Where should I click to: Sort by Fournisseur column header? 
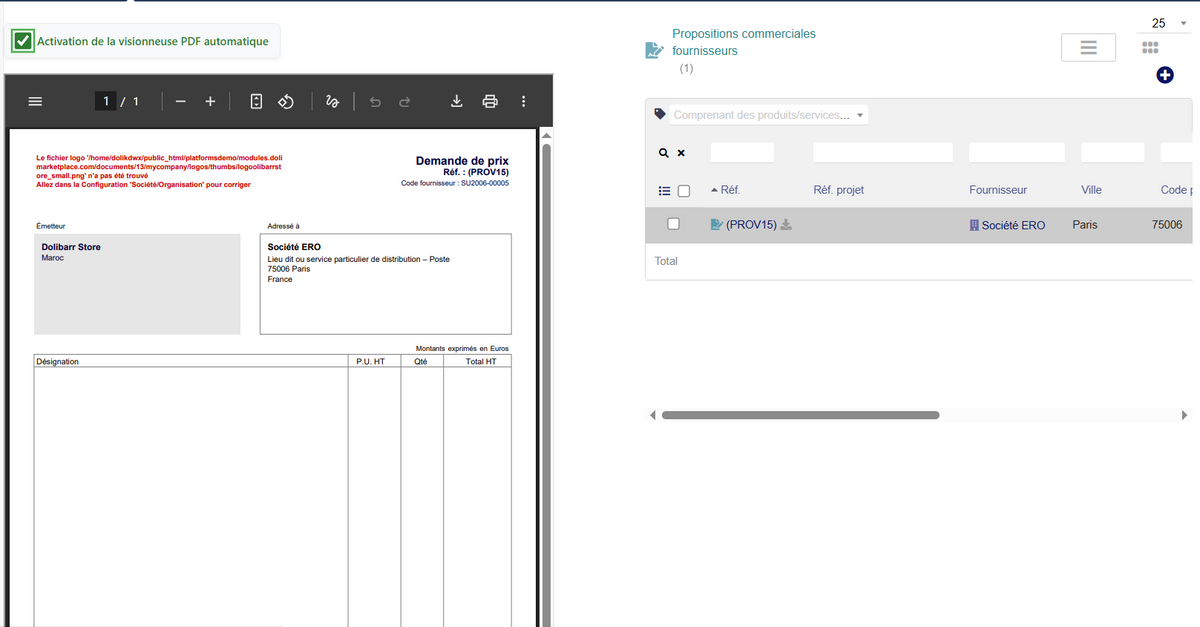click(x=998, y=189)
